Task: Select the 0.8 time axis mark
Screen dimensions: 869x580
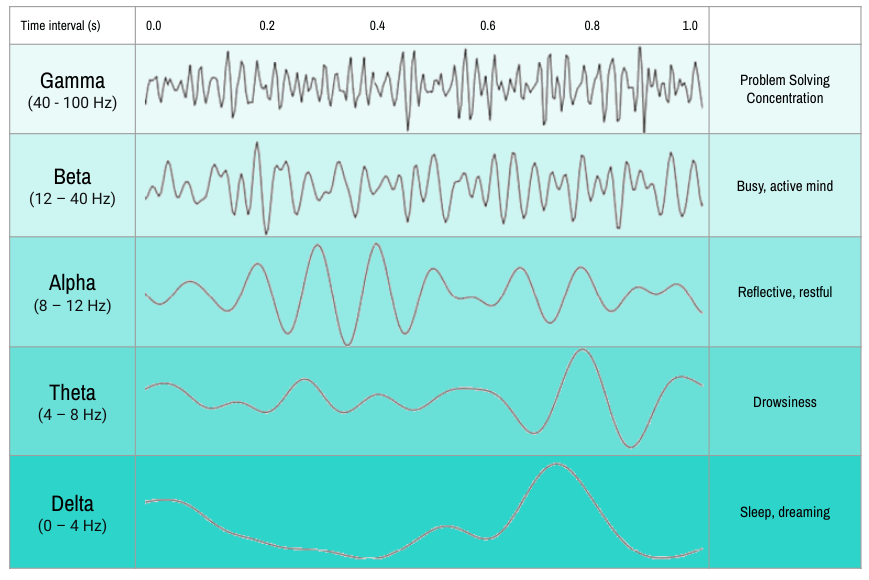Action: pos(592,25)
